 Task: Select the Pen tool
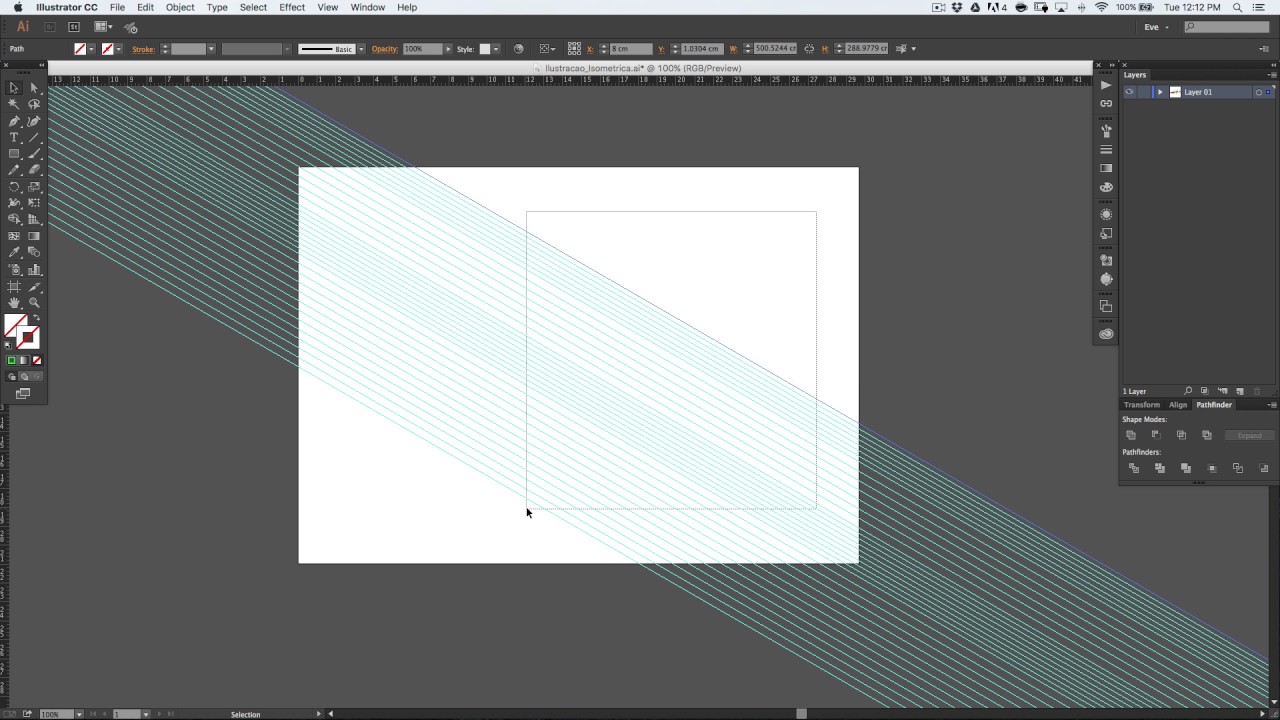(x=14, y=121)
